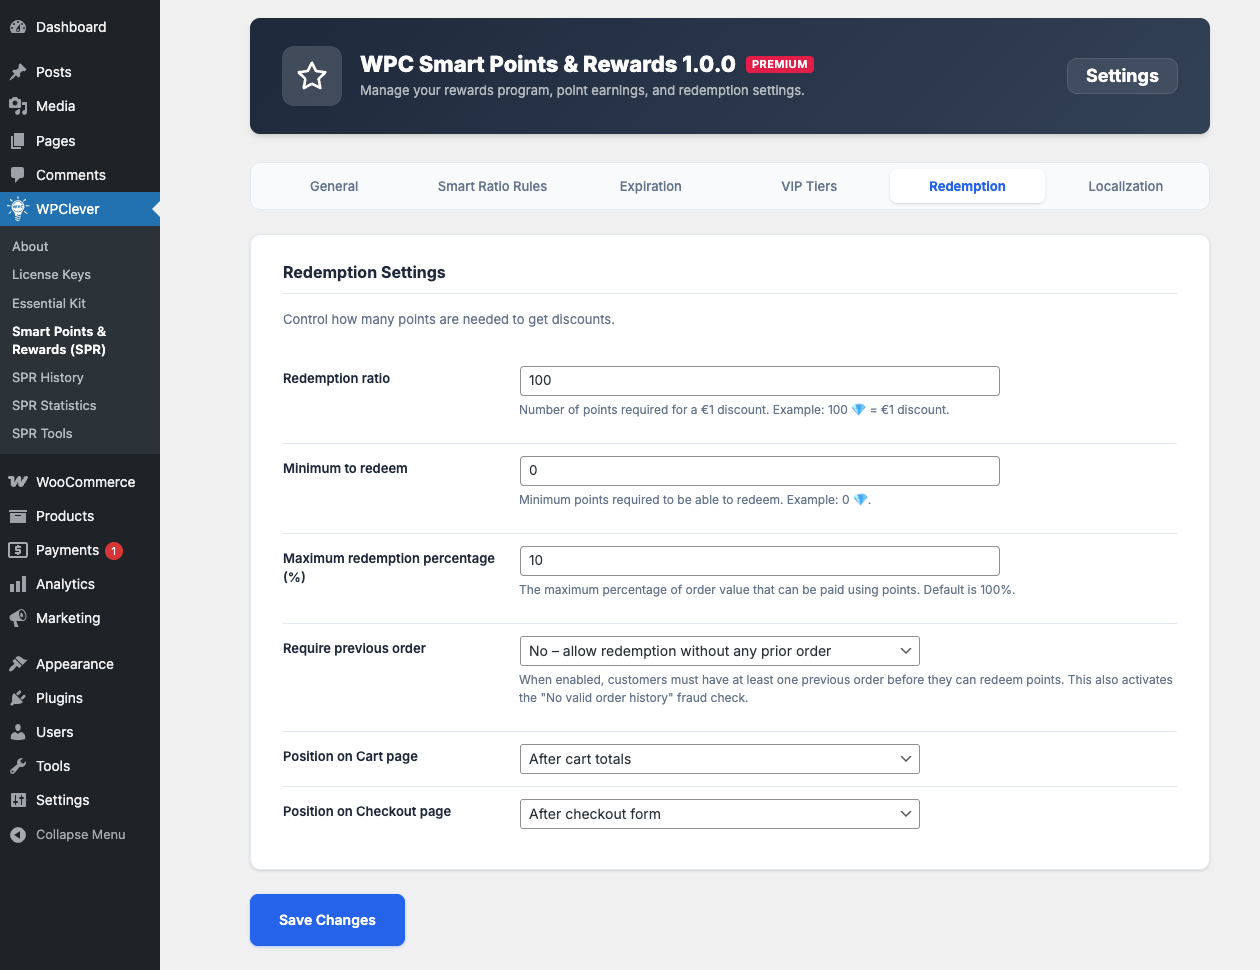Focus the Redemption ratio input field
Screen dimensions: 1260x970
759,381
